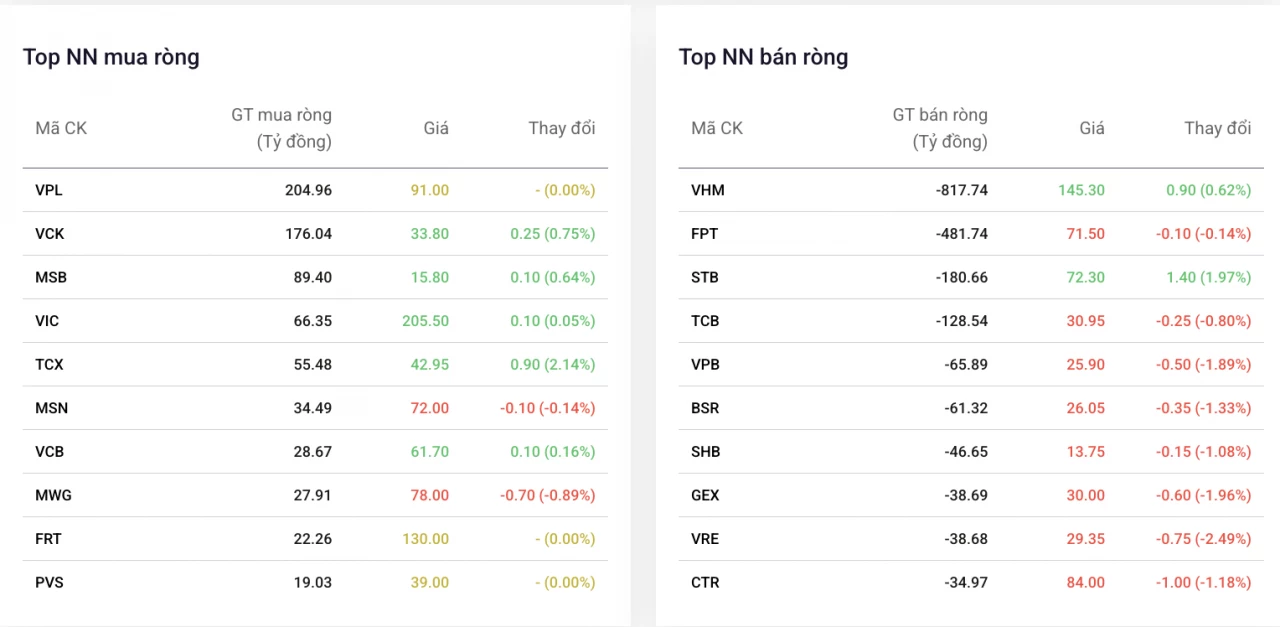1280x627 pixels.
Task: Click TCB stock code
Action: pyautogui.click(x=705, y=321)
